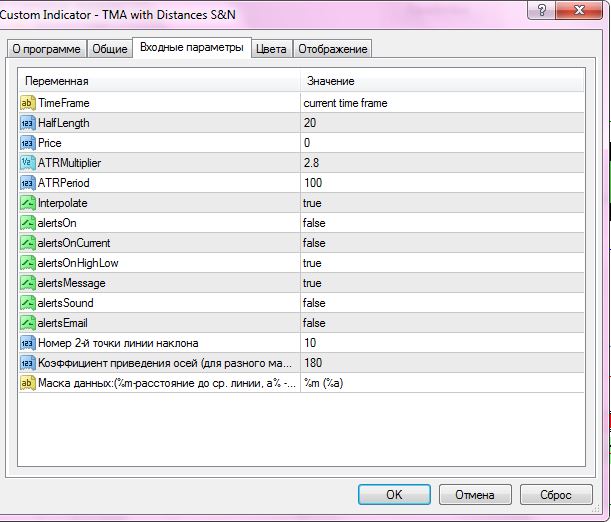Click the integer icon beside Коэффициент приведения осей
Screen dimensions: 611x522
(x=27, y=363)
